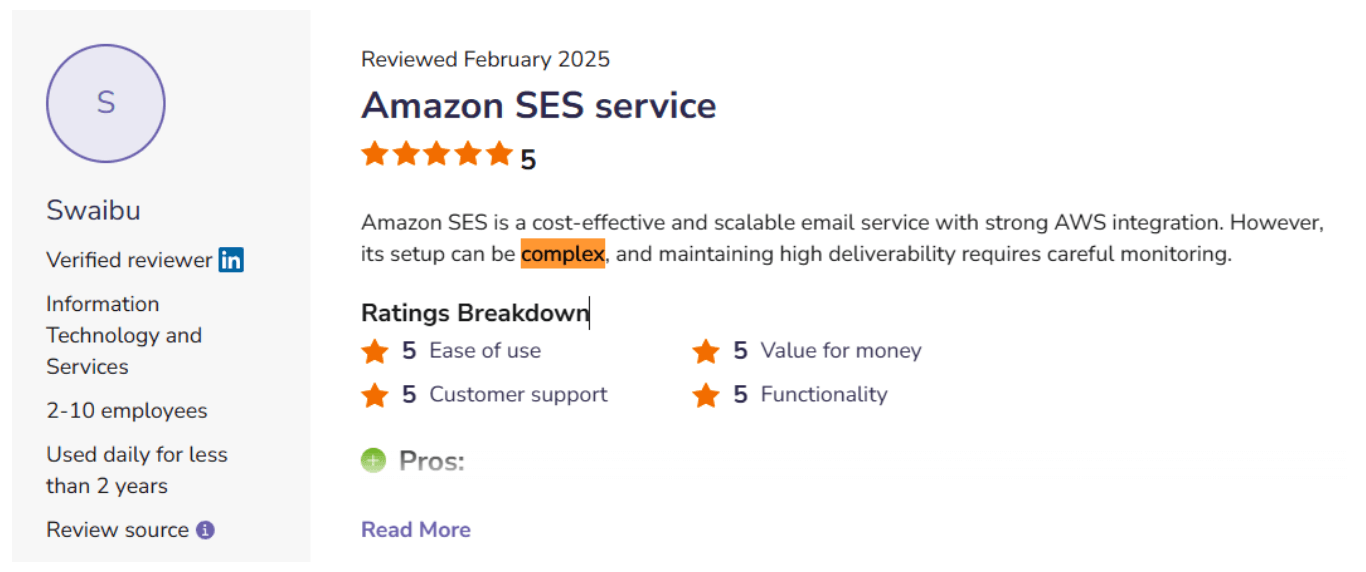Click the LinkedIn verified reviewer icon
The image size is (1366, 572).
click(231, 260)
